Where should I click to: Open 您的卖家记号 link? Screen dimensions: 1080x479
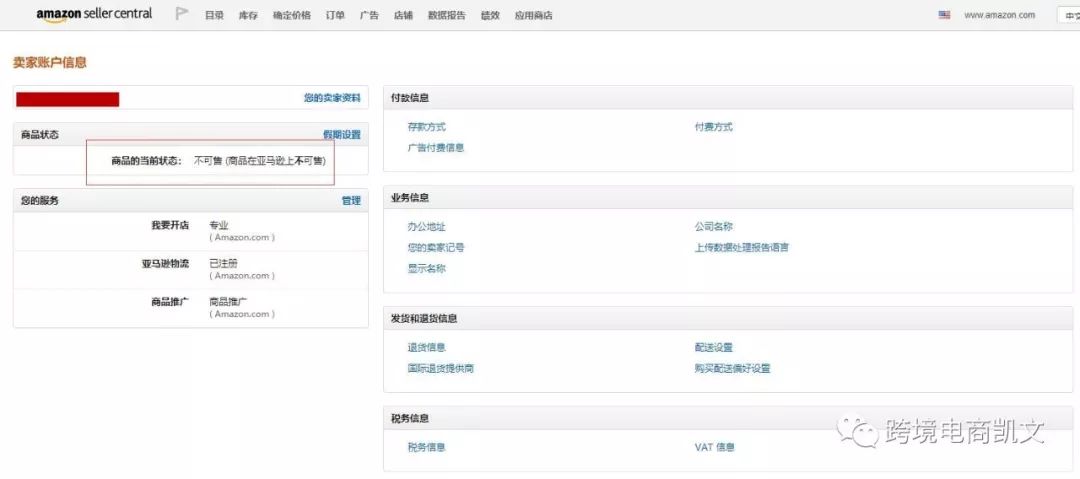[435, 247]
